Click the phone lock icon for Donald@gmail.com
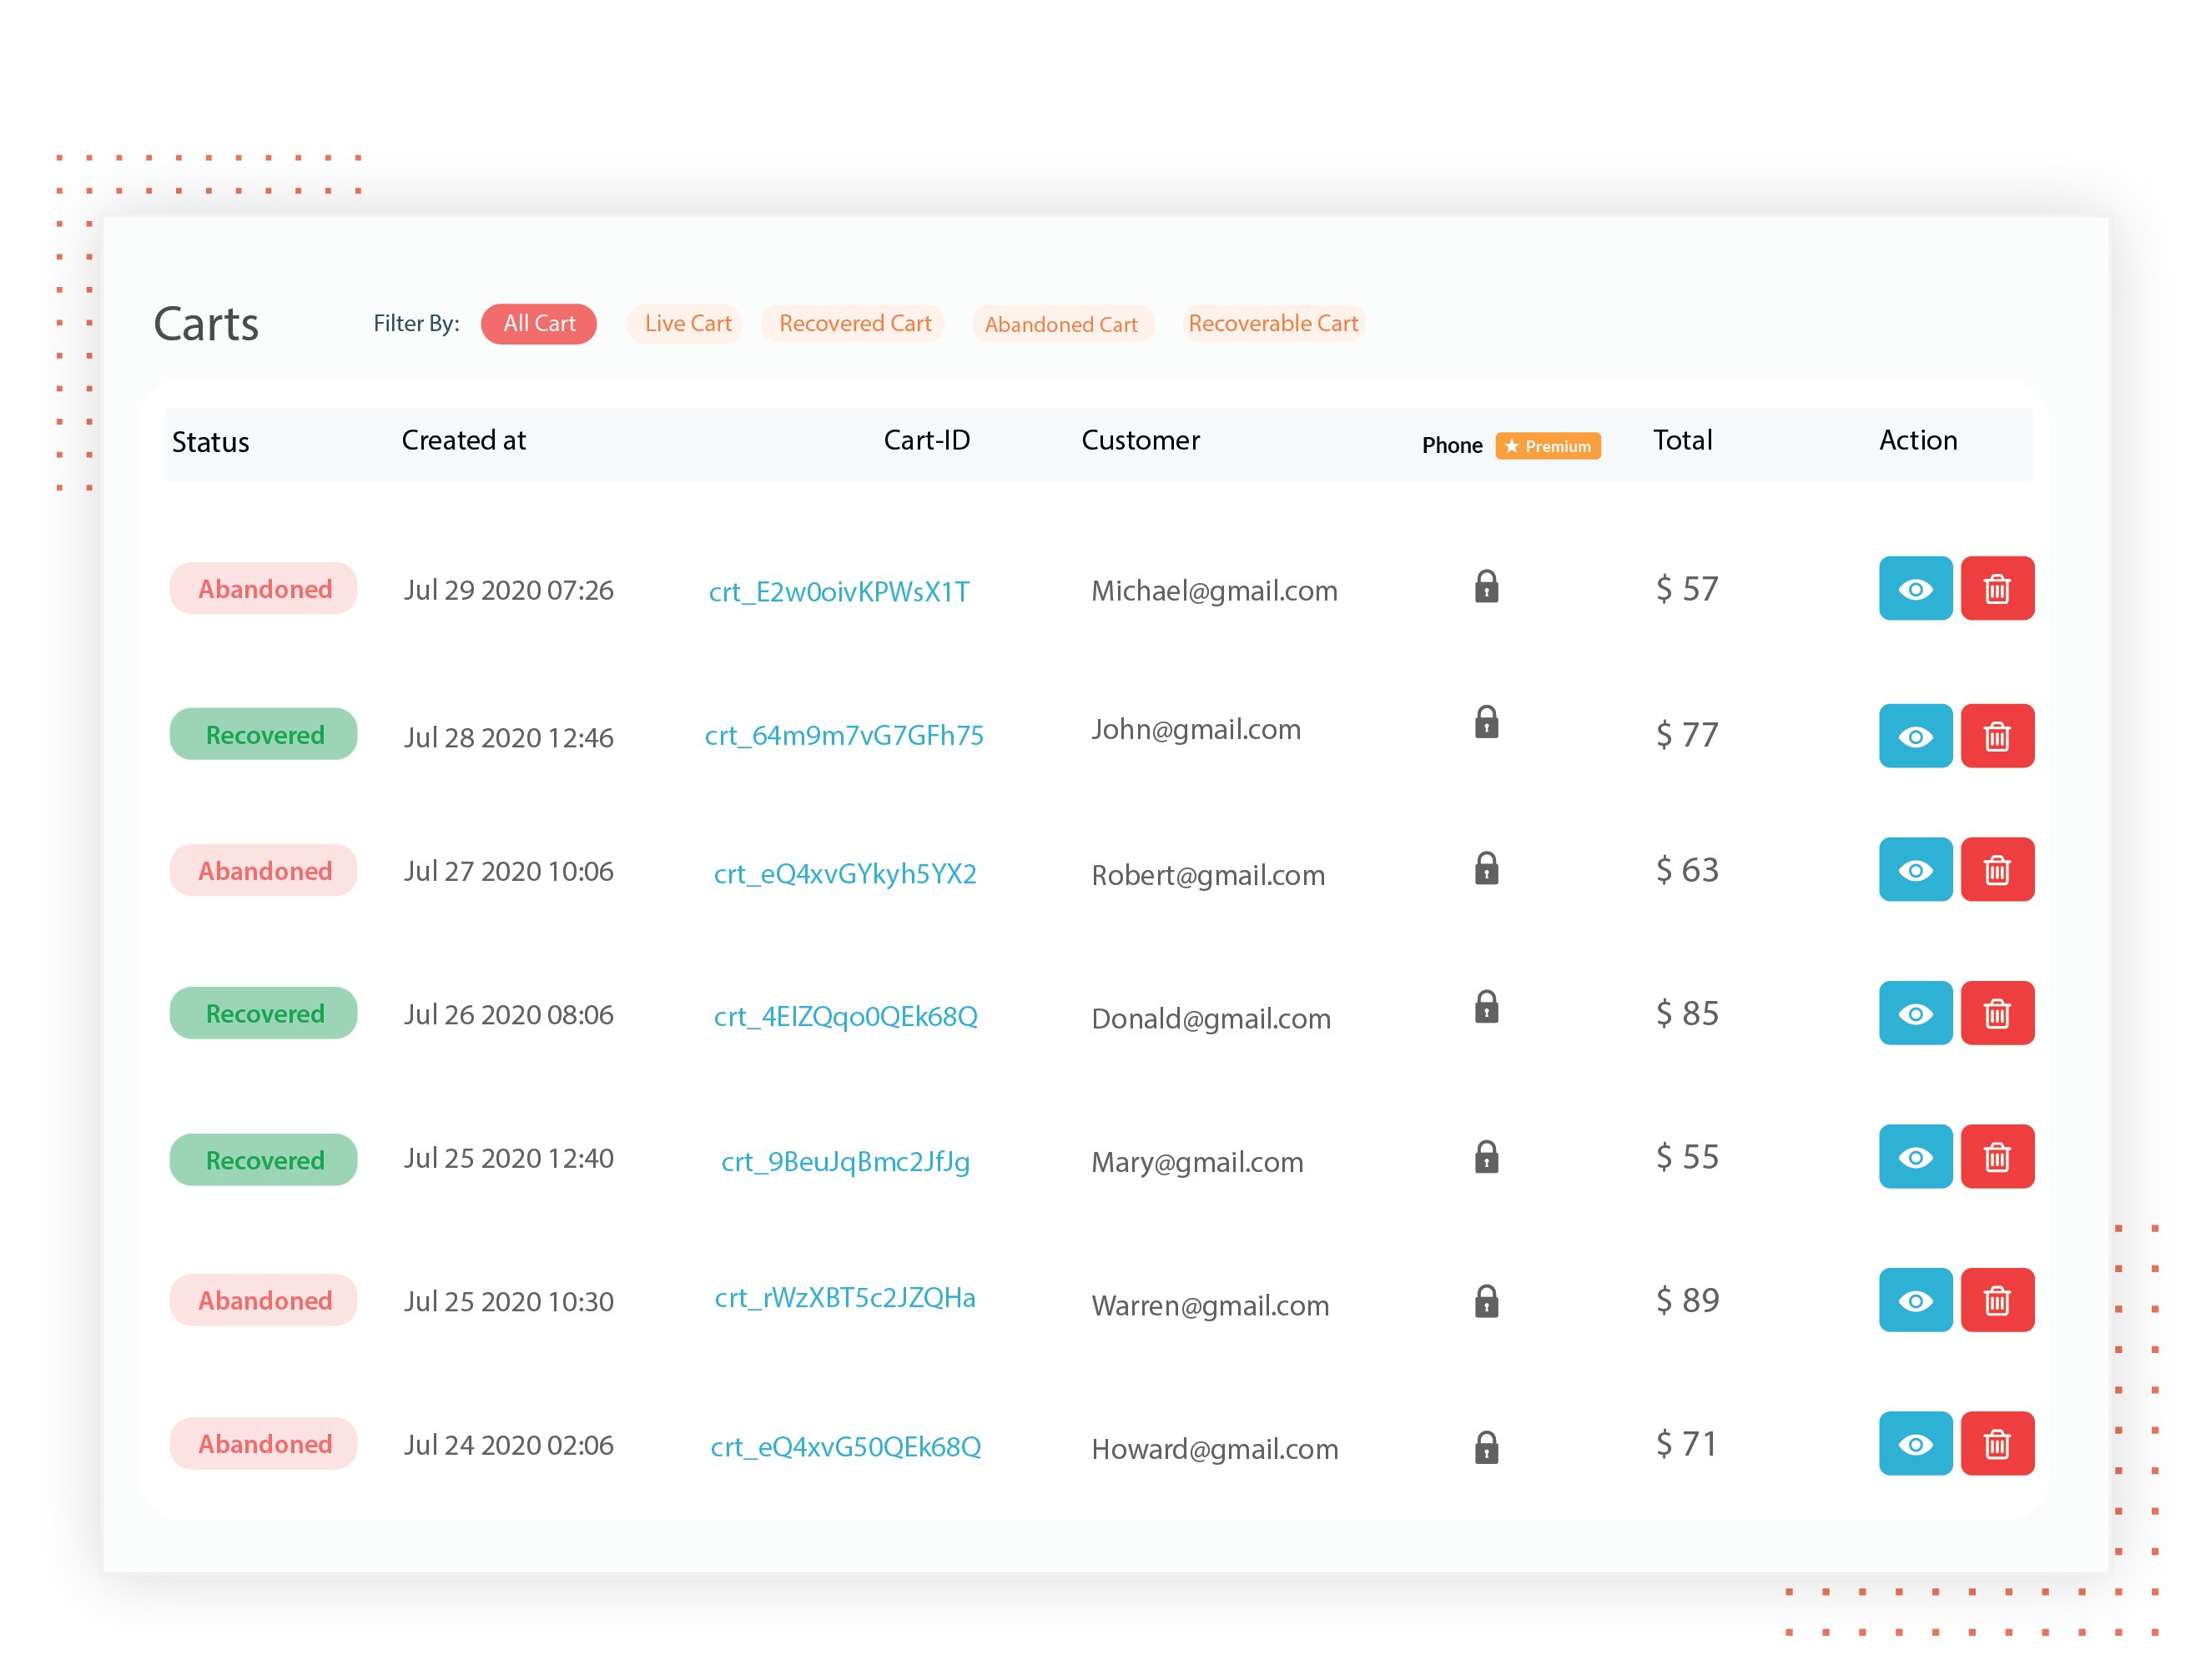 (x=1486, y=1007)
